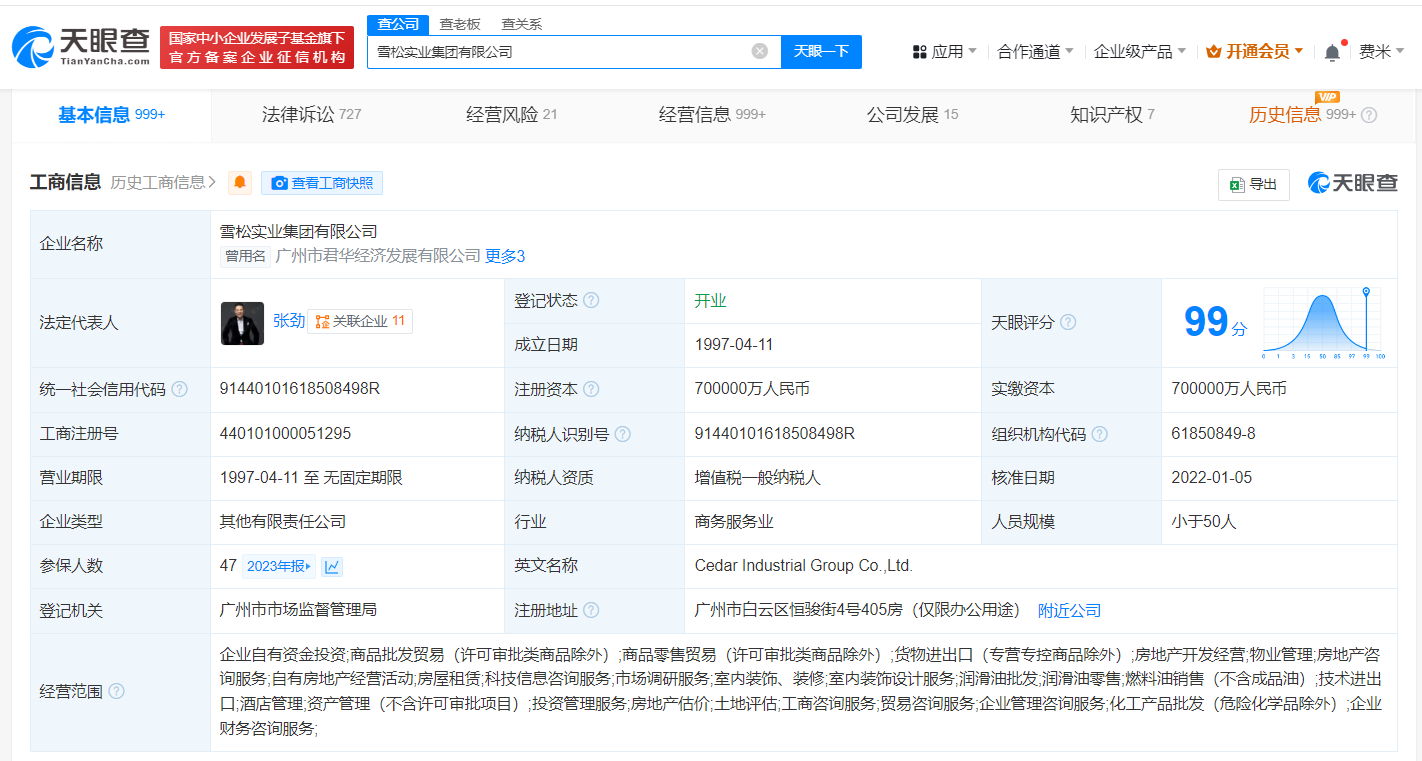
Task: Switch to the 历史信息 VIP tab
Action: [1302, 115]
